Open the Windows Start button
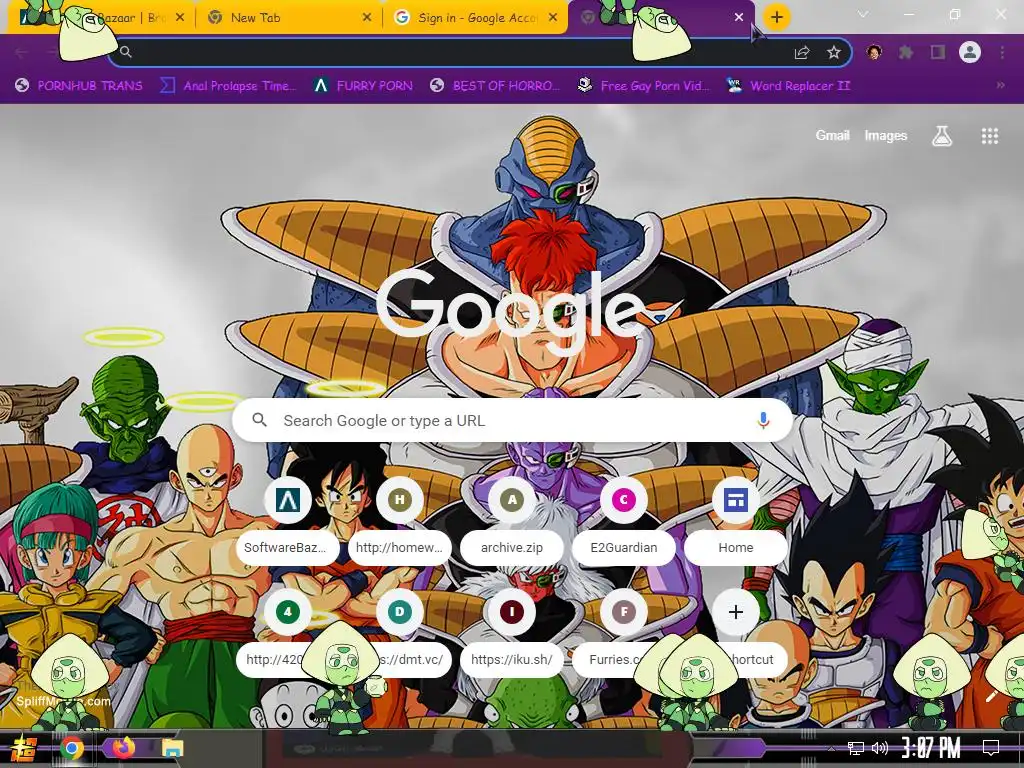This screenshot has width=1024, height=768. (x=24, y=748)
